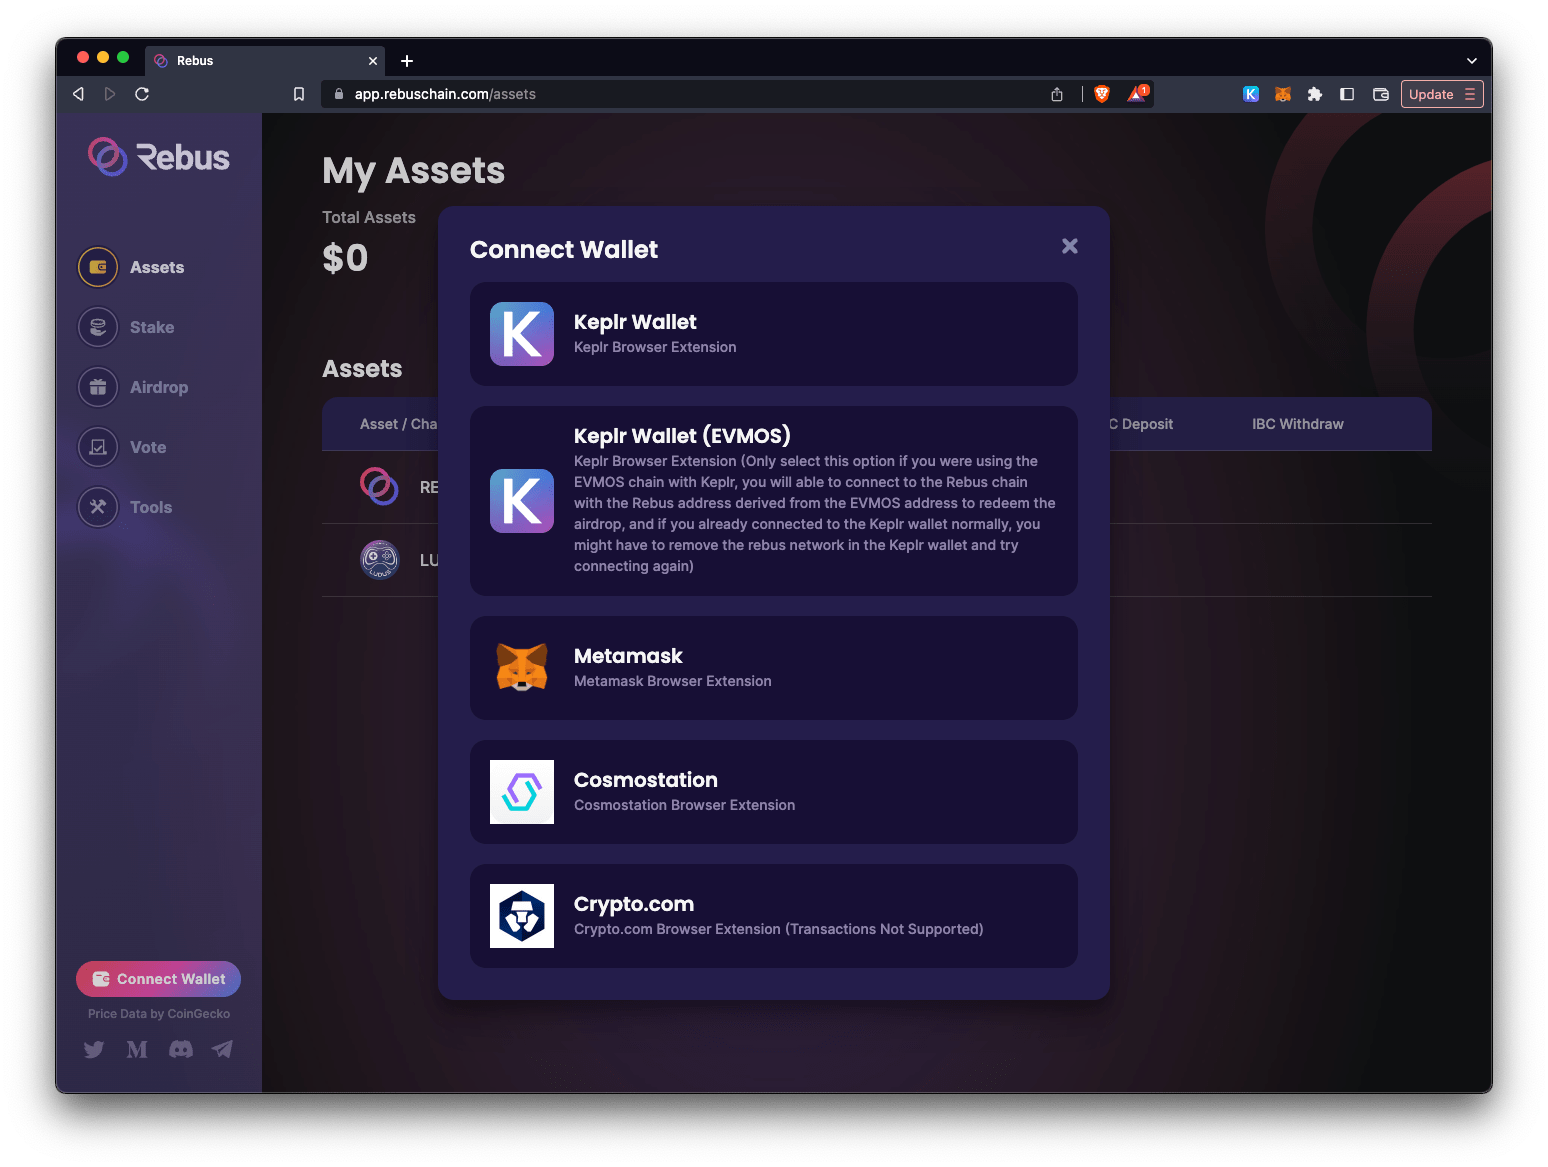Open the Tools wrench icon
Image resolution: width=1548 pixels, height=1167 pixels.
point(97,507)
